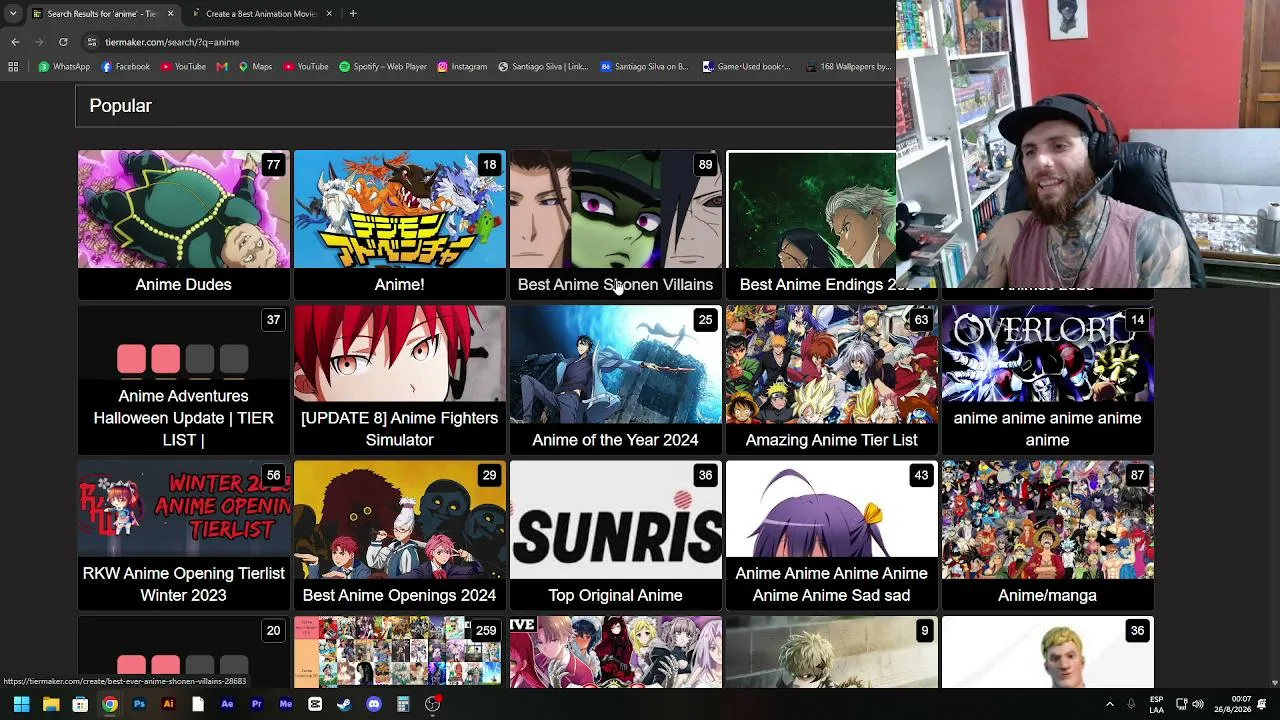
Task: Show hidden system tray icons
Action: pyautogui.click(x=1109, y=704)
